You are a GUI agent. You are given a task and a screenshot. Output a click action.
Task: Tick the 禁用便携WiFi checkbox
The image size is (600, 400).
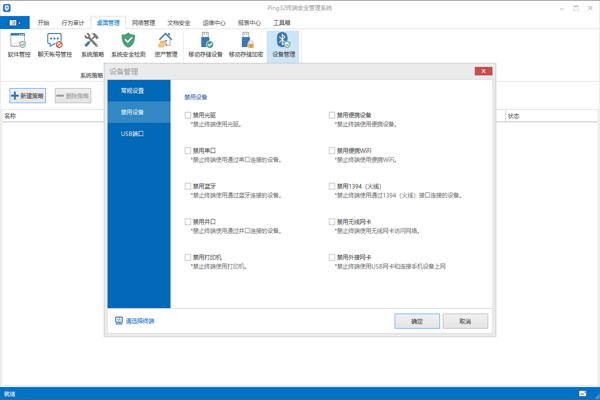[x=332, y=151]
